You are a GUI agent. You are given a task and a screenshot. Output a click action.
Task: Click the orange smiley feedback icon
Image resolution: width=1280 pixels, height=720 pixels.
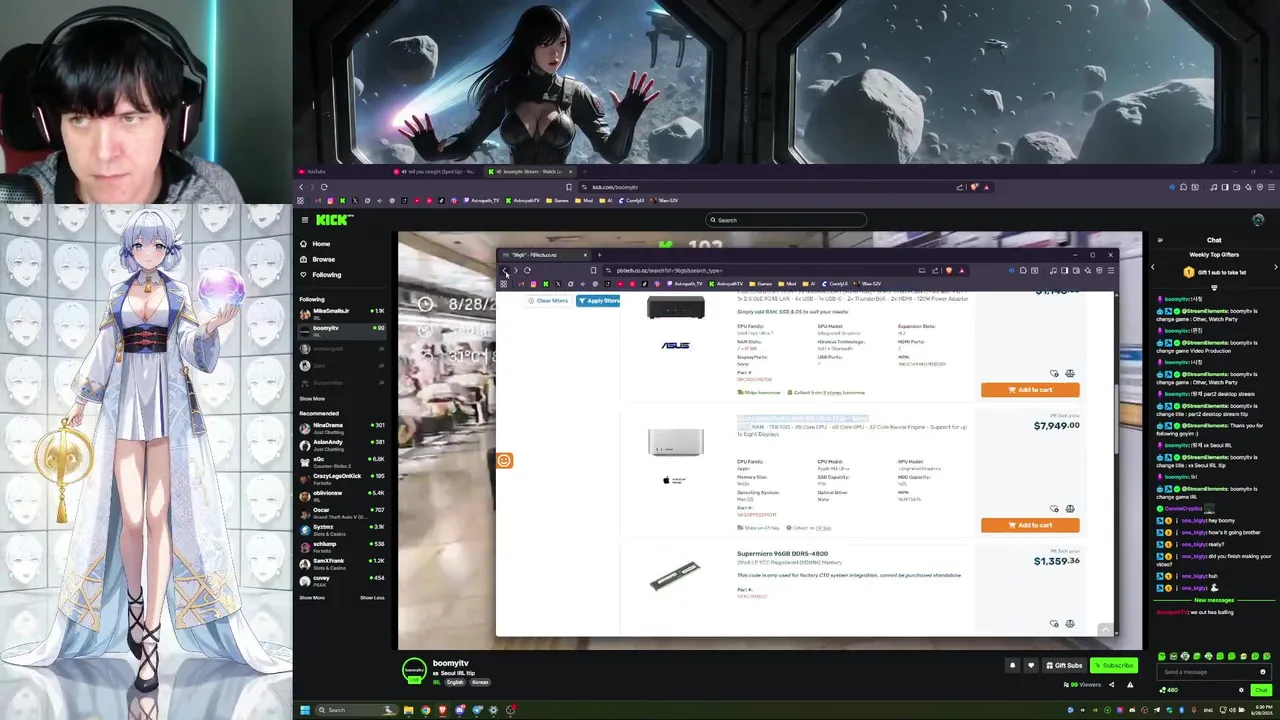(x=504, y=460)
